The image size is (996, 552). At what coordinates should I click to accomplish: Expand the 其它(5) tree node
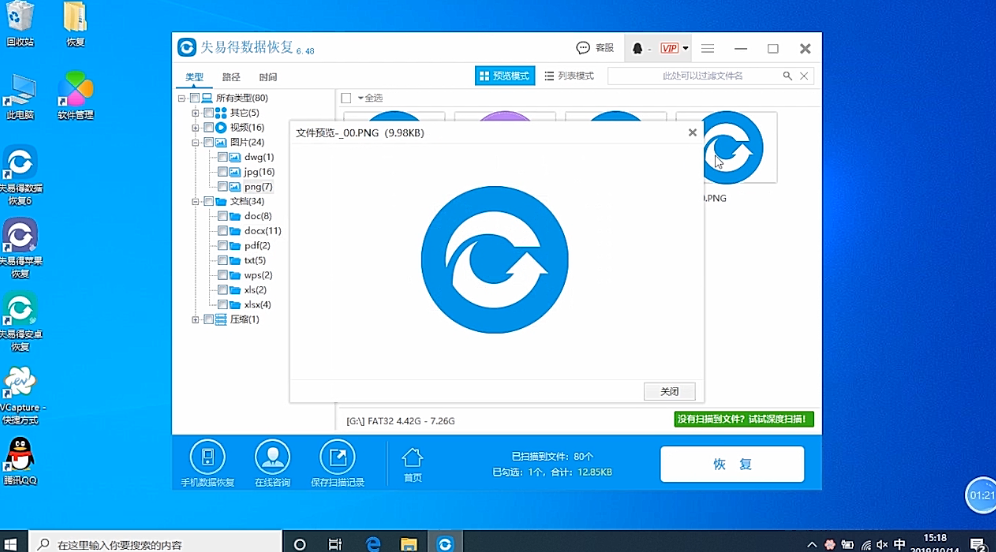point(196,113)
